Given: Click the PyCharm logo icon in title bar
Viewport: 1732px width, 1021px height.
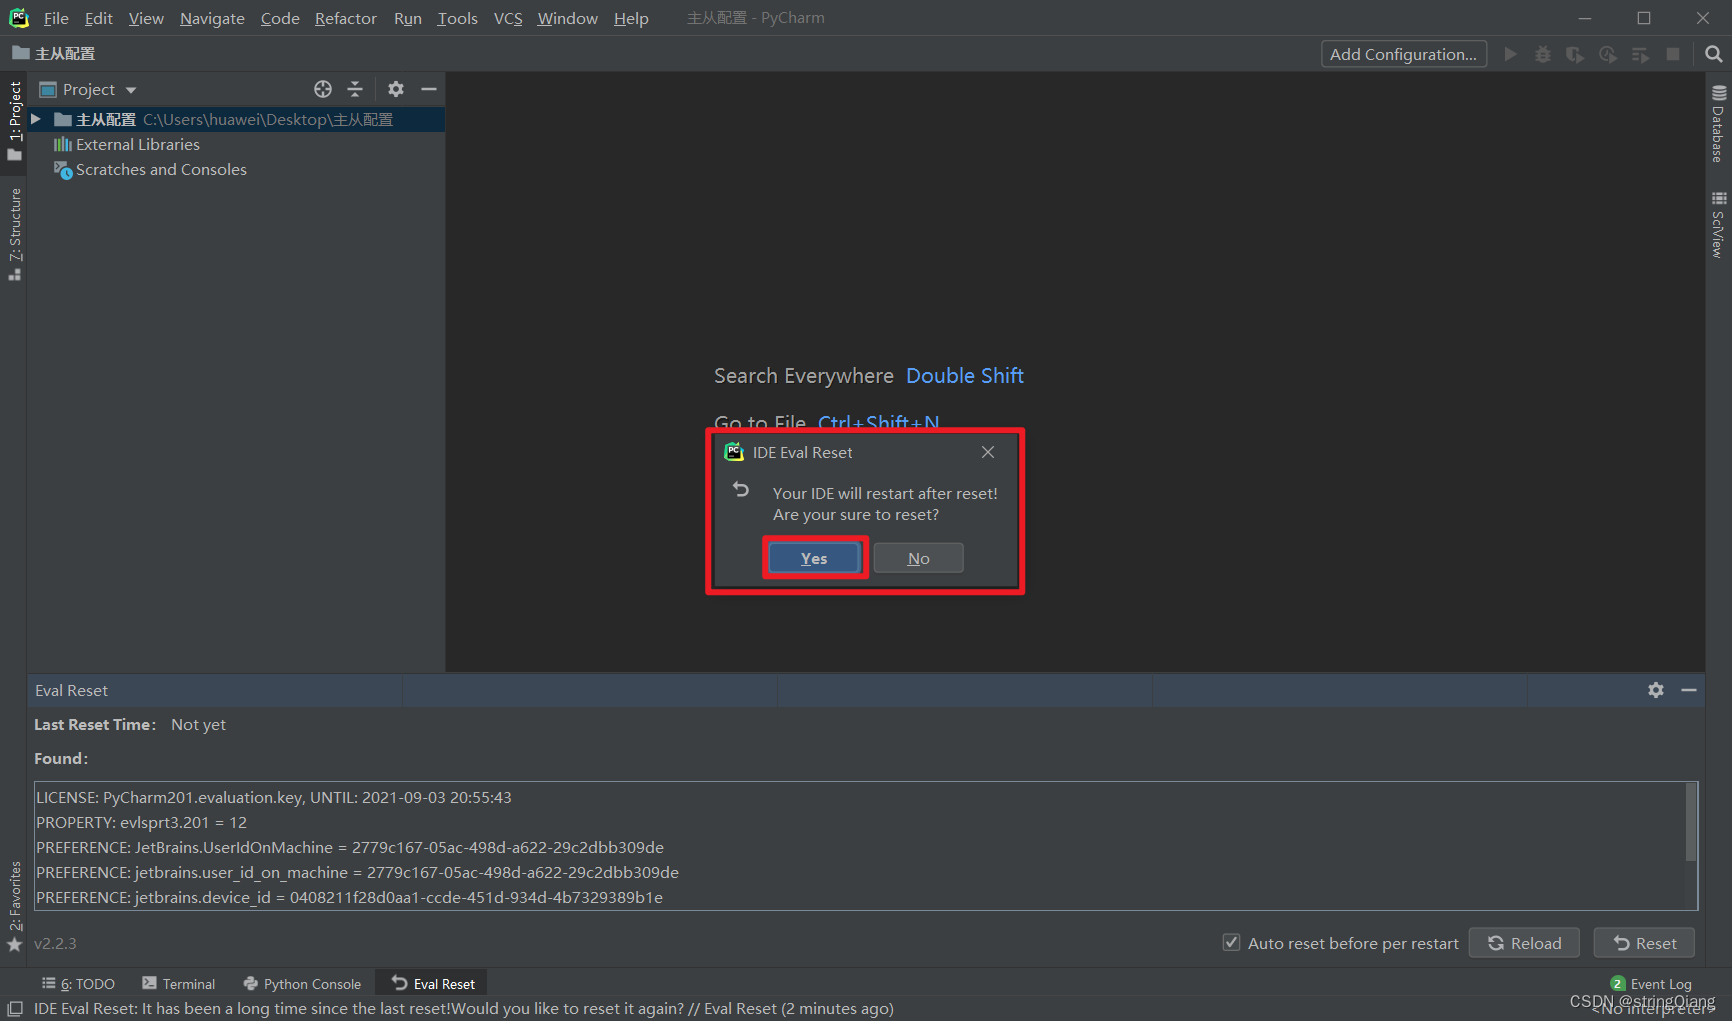Looking at the screenshot, I should coord(19,18).
